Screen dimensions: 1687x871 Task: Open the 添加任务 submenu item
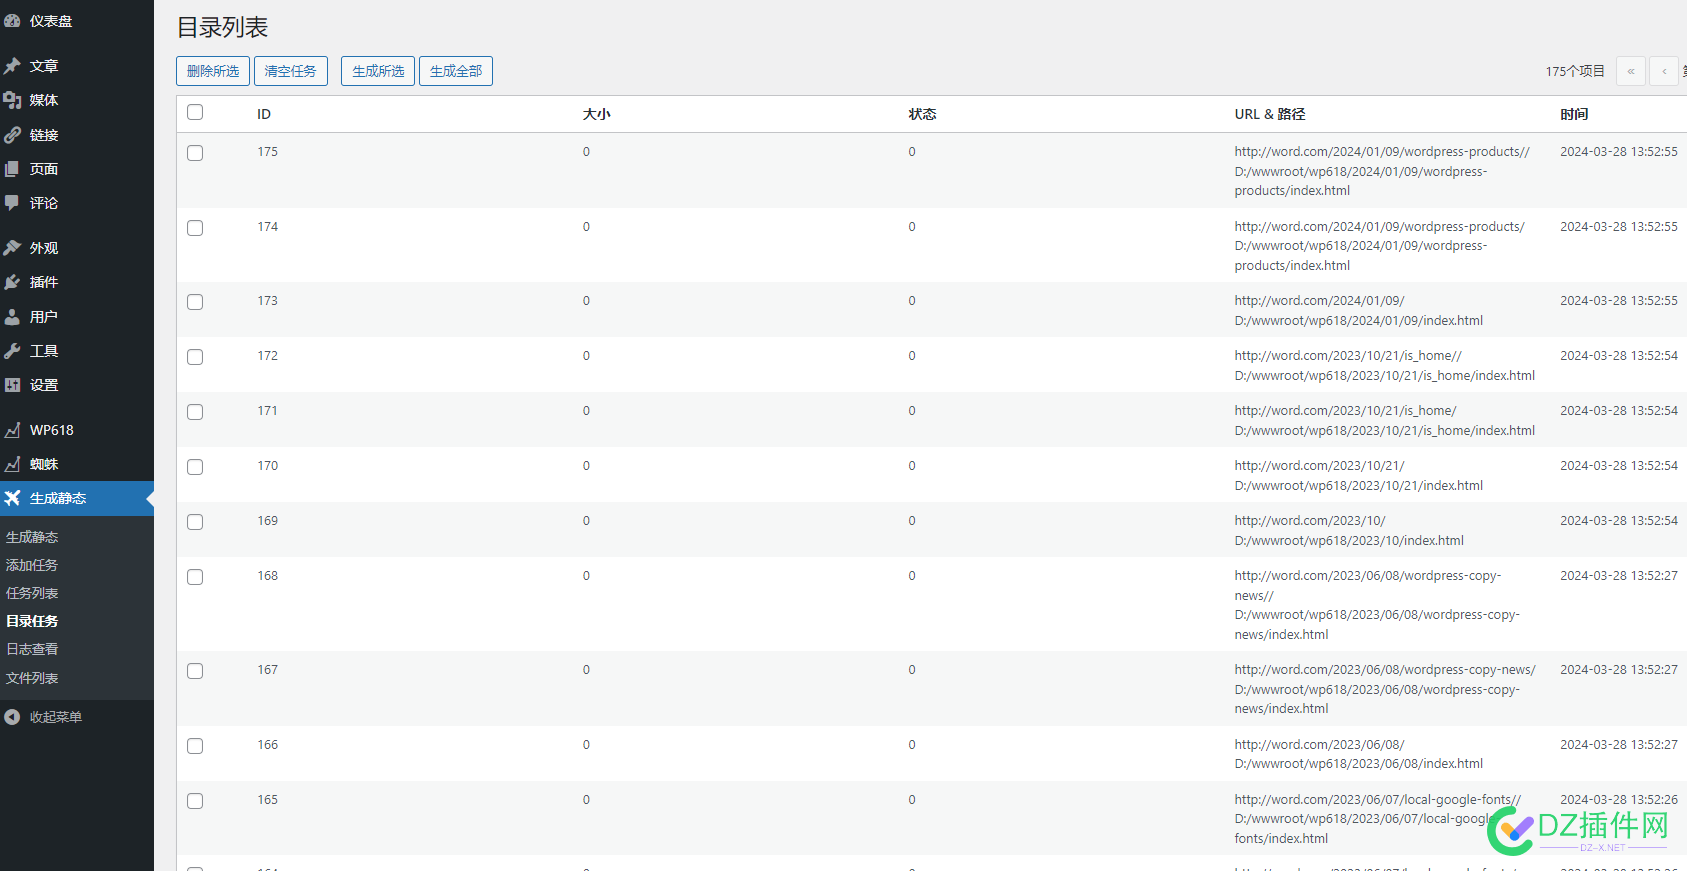coord(32,565)
